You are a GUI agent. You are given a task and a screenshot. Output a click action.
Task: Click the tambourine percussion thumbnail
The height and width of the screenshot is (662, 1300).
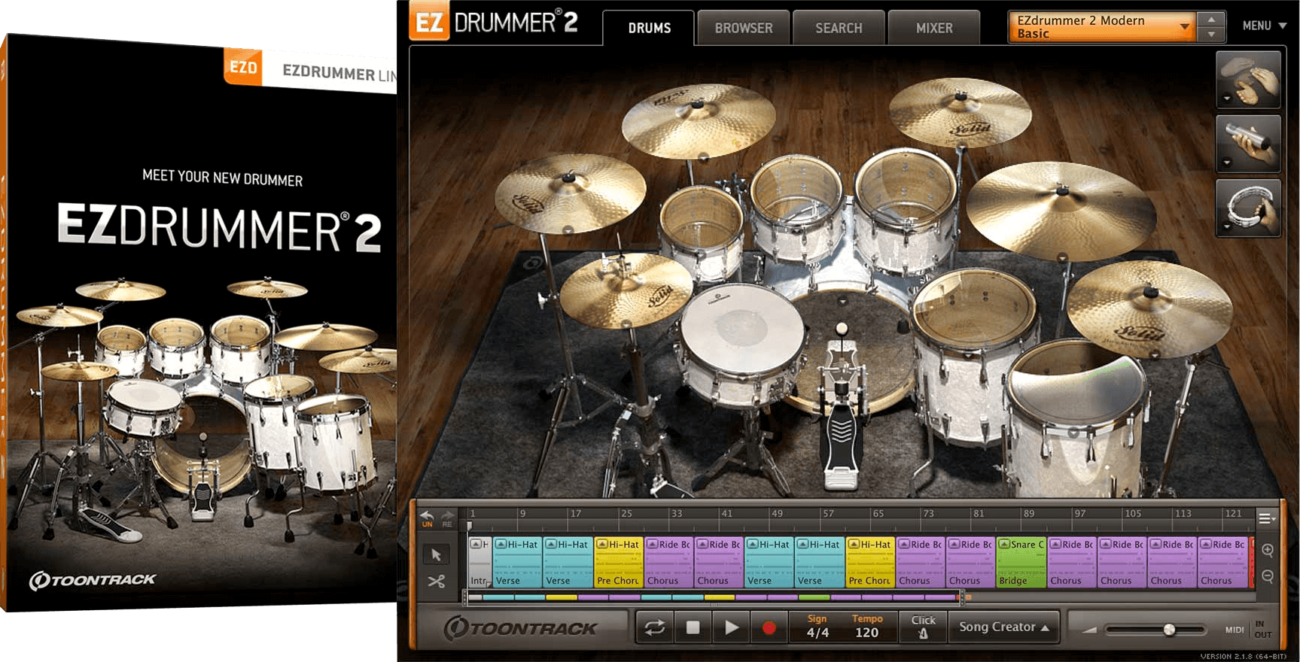tap(1248, 208)
